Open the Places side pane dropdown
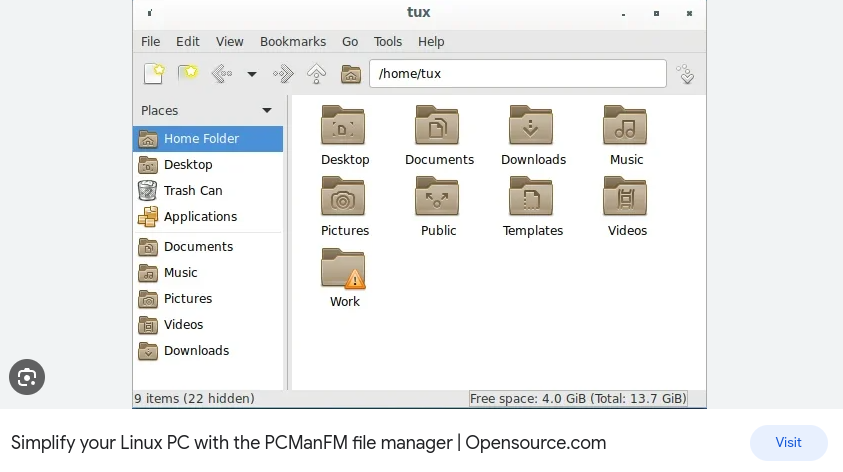Screen dimensions: 843x472 [267, 111]
